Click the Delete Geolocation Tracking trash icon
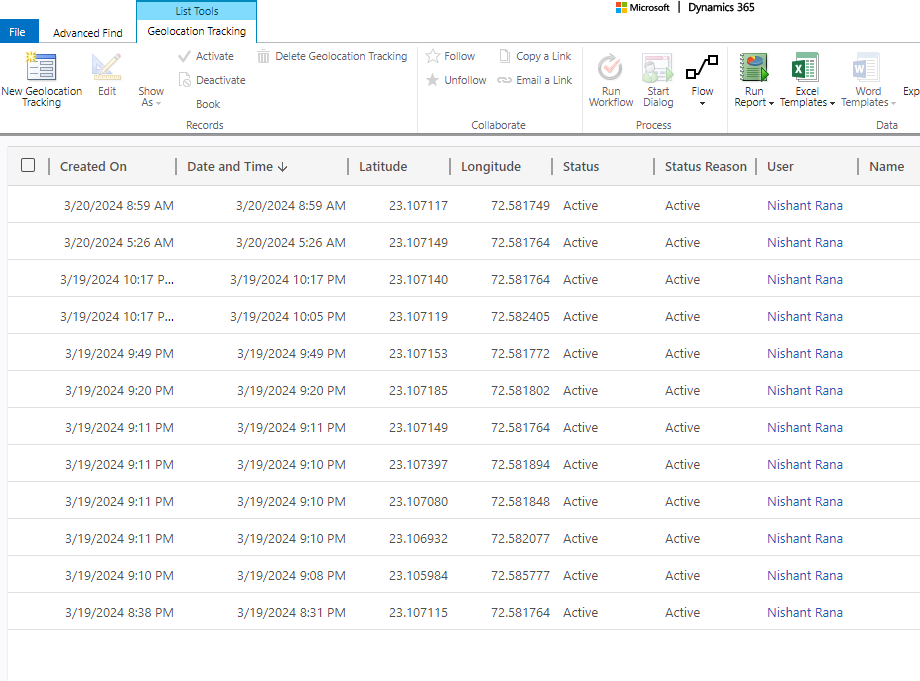This screenshot has height=681, width=920. click(263, 56)
